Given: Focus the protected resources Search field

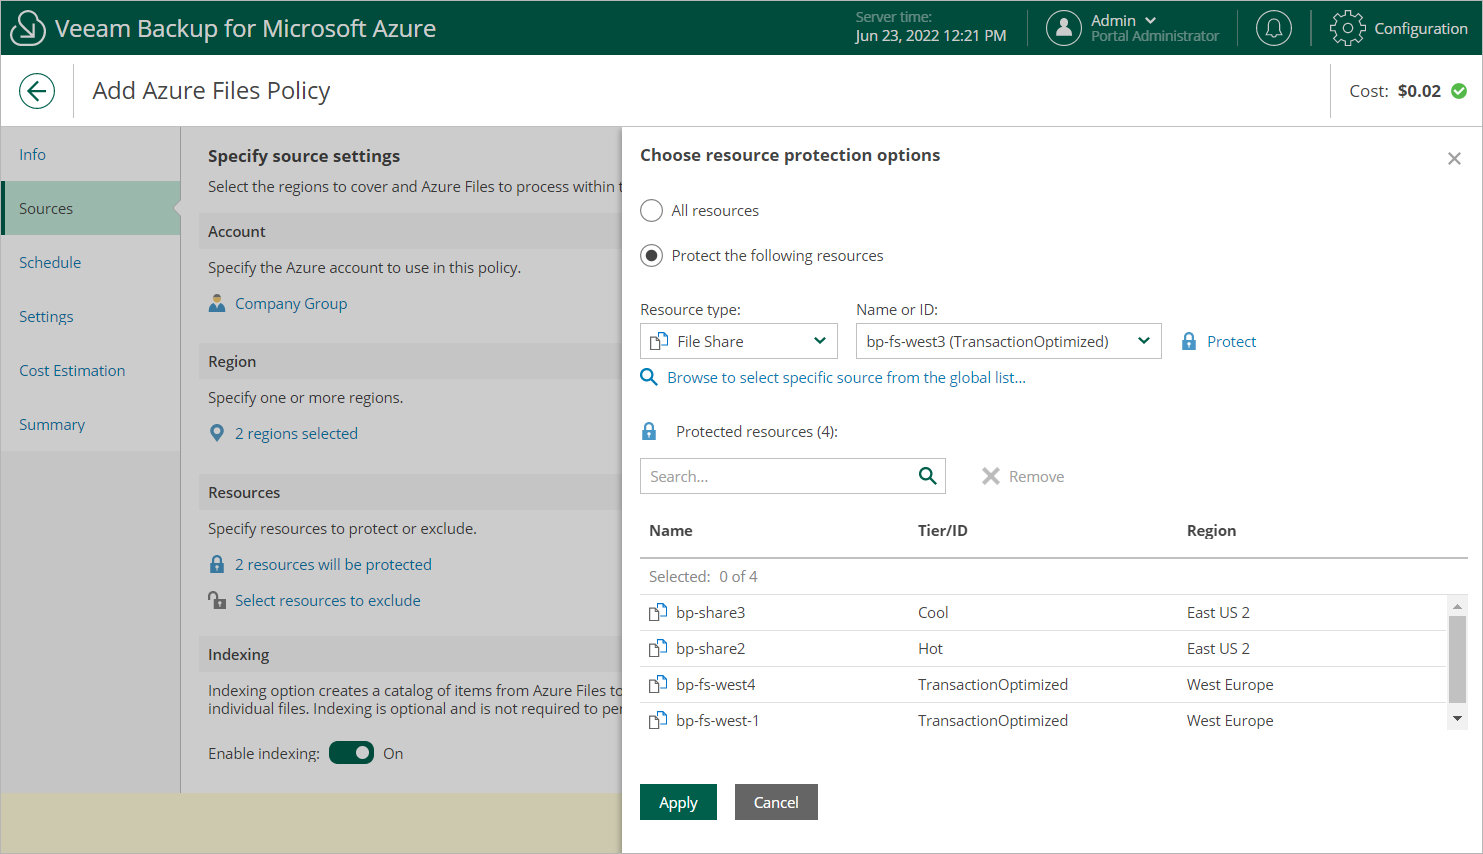Looking at the screenshot, I should [778, 476].
